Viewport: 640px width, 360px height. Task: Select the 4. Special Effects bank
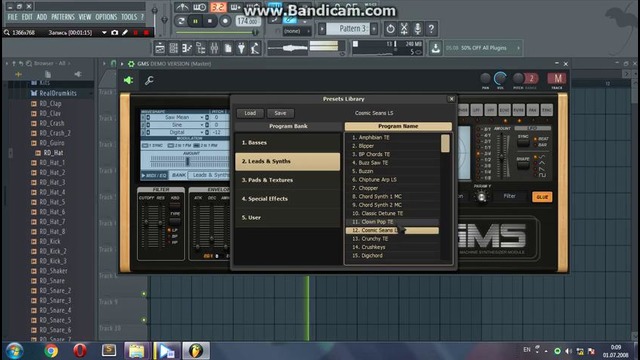point(287,199)
